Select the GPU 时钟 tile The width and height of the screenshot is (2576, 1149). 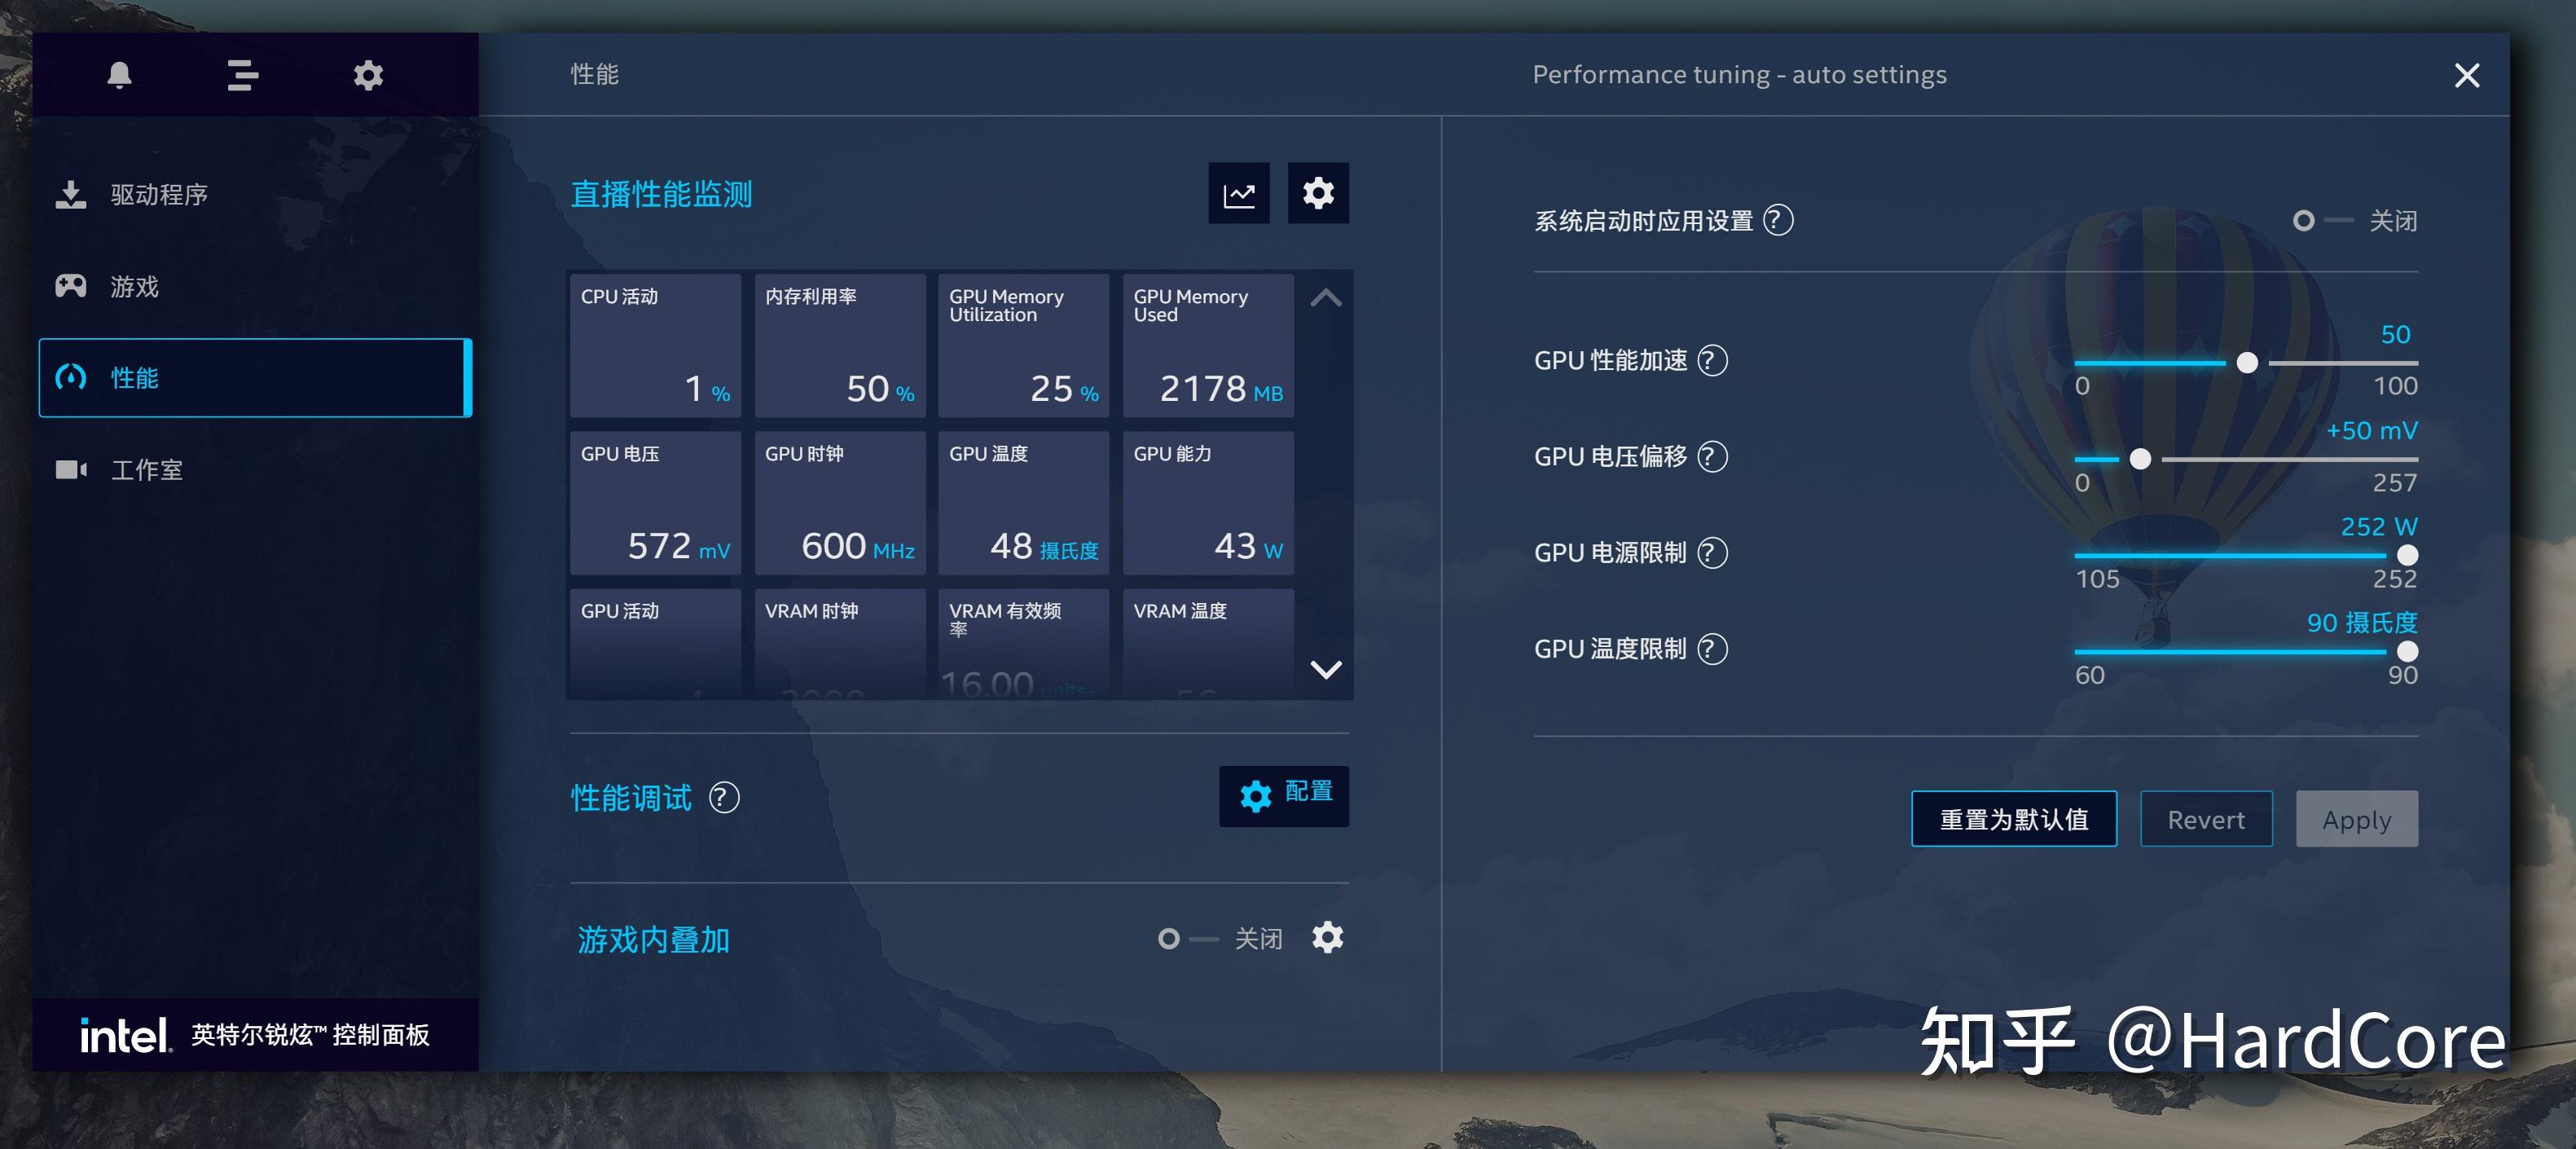click(839, 502)
